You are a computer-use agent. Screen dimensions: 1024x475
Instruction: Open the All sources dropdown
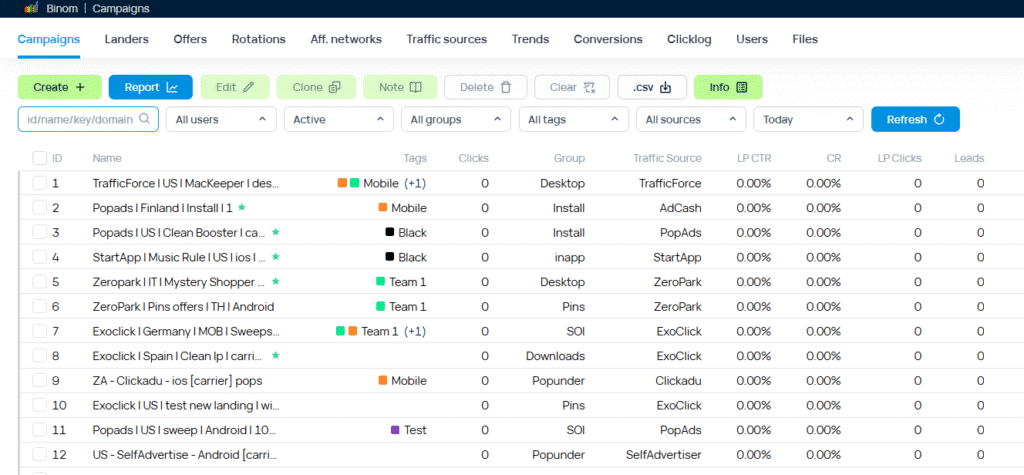coord(691,120)
